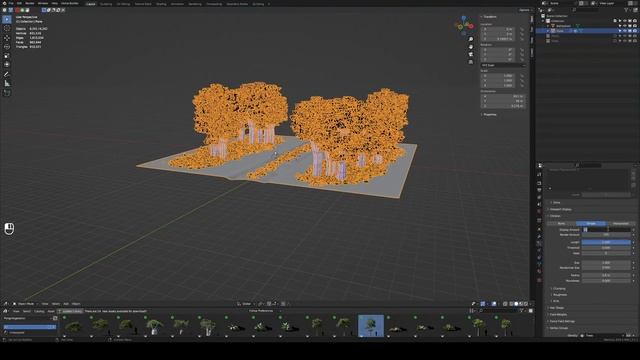Open the rotation mode XYZ Euler dropdown
The height and width of the screenshot is (360, 640).
(x=503, y=65)
